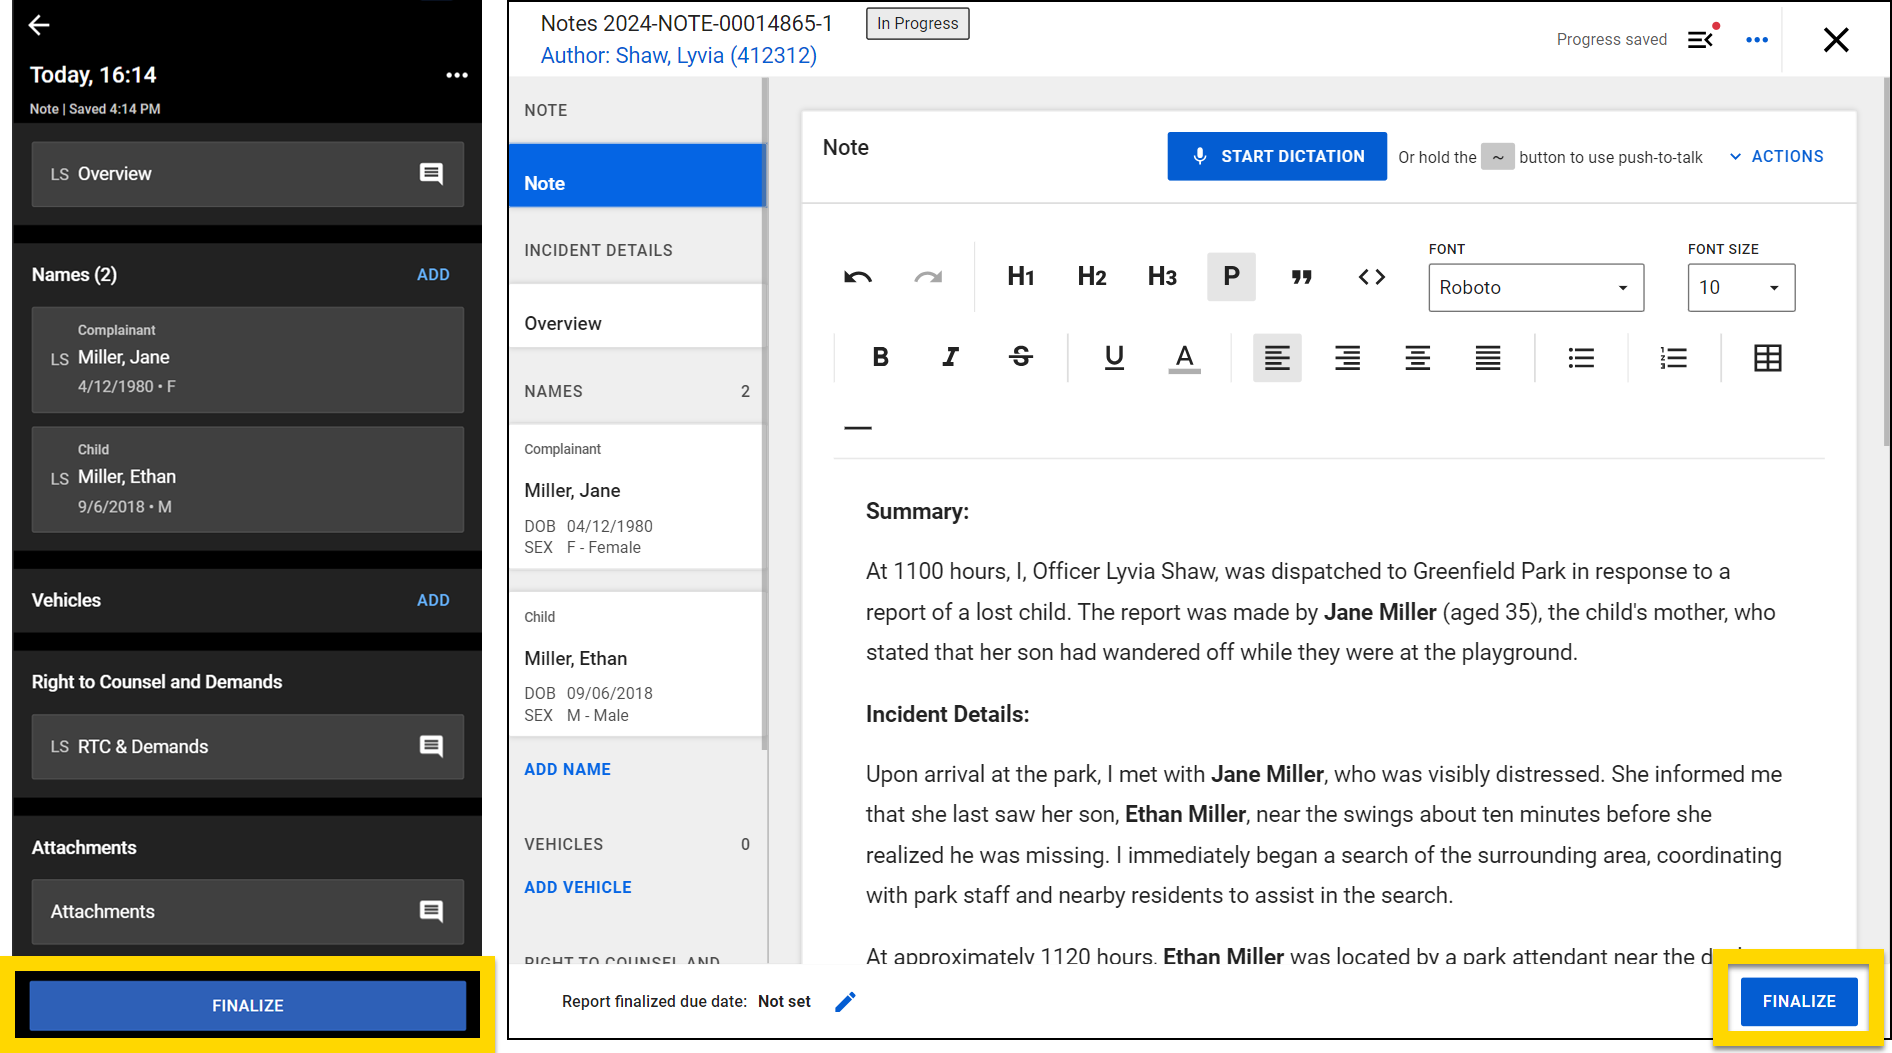Viewport: 1892px width, 1053px height.
Task: Toggle underline formatting
Action: [1114, 357]
